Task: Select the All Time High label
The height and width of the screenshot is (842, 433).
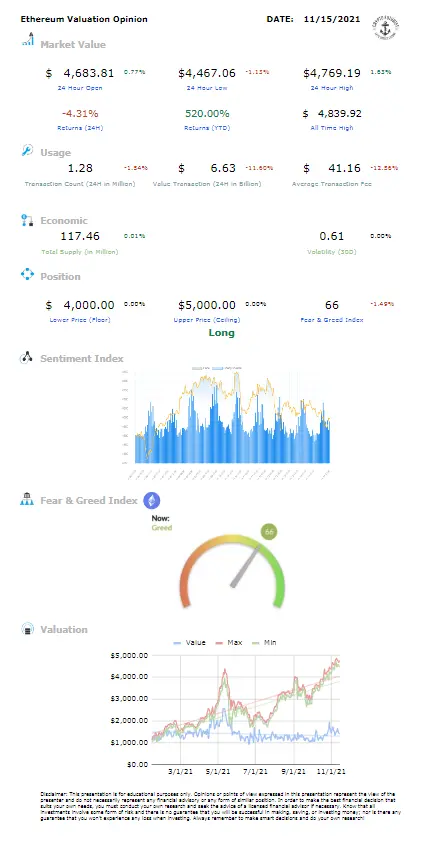Action: tap(331, 128)
